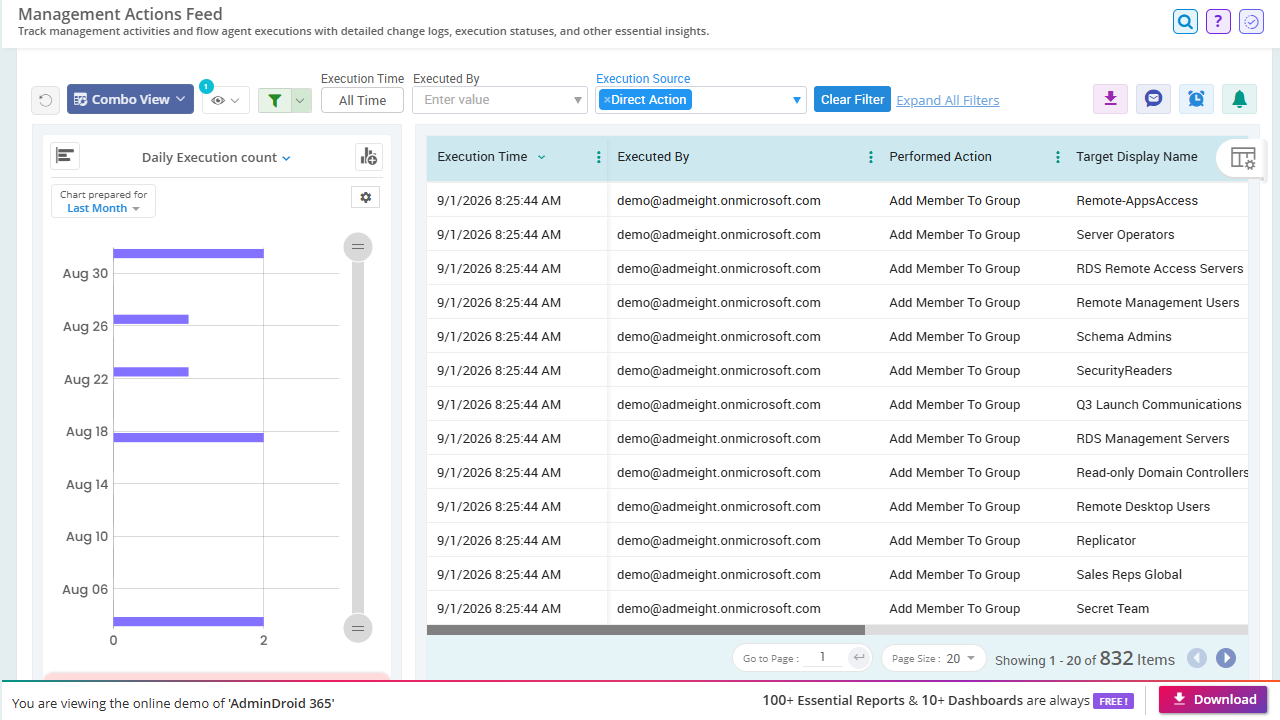Click the Clear Filter button
The width and height of the screenshot is (1280, 720).
852,99
